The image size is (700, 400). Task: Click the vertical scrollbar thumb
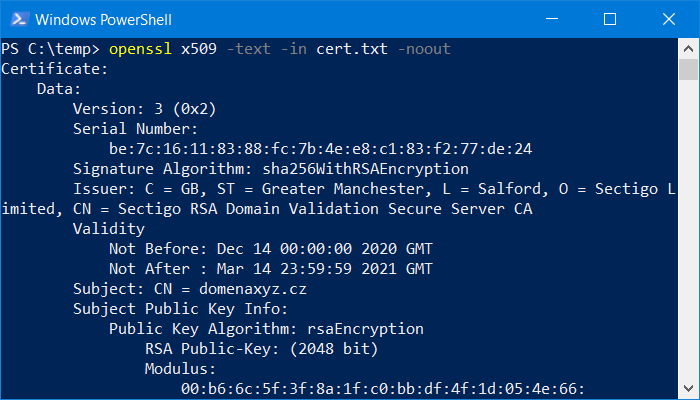tap(688, 69)
